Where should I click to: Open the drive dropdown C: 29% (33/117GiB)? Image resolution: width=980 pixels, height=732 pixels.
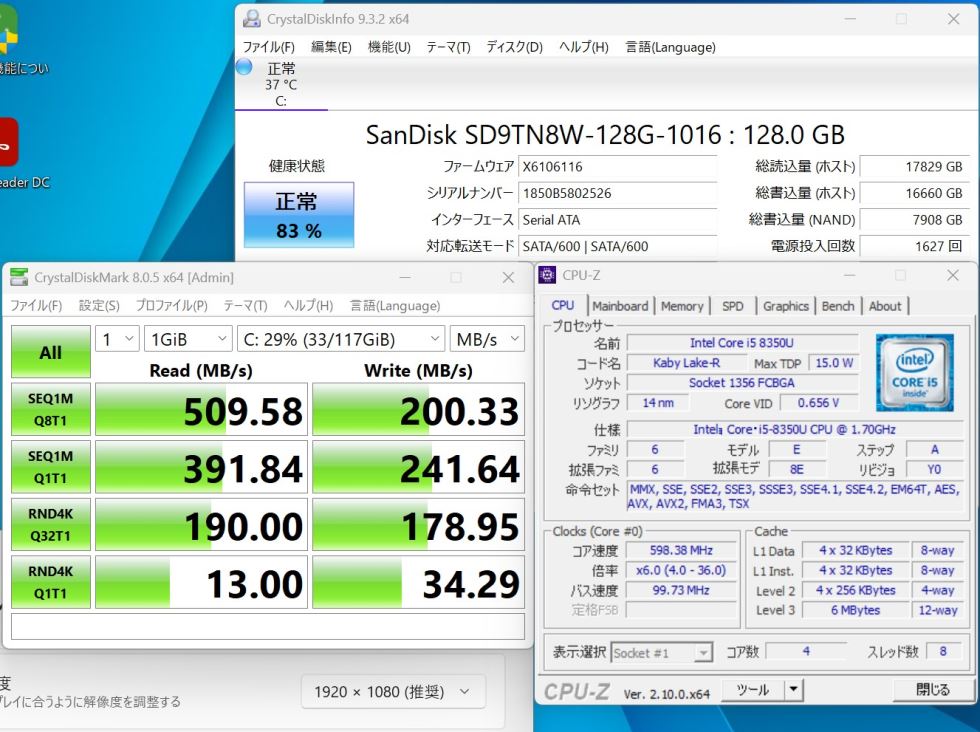coord(341,339)
